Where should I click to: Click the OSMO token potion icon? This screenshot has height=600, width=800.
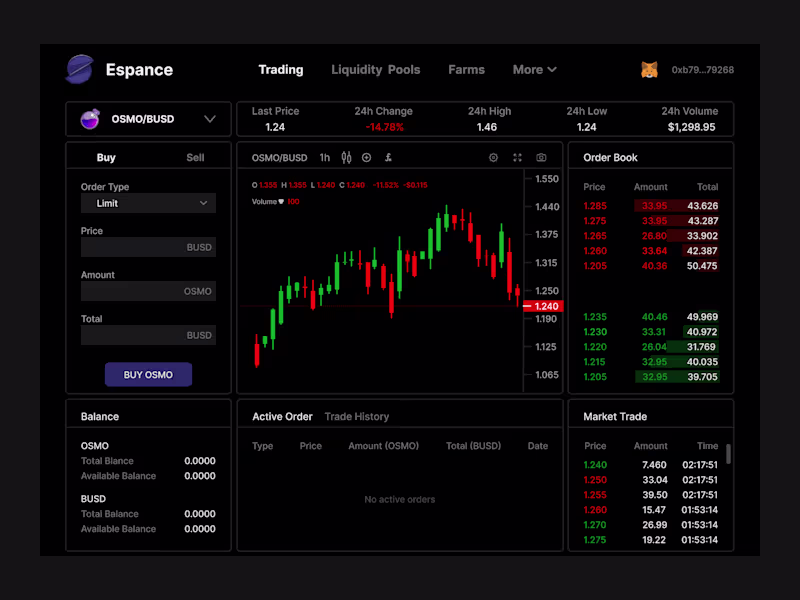click(x=90, y=119)
